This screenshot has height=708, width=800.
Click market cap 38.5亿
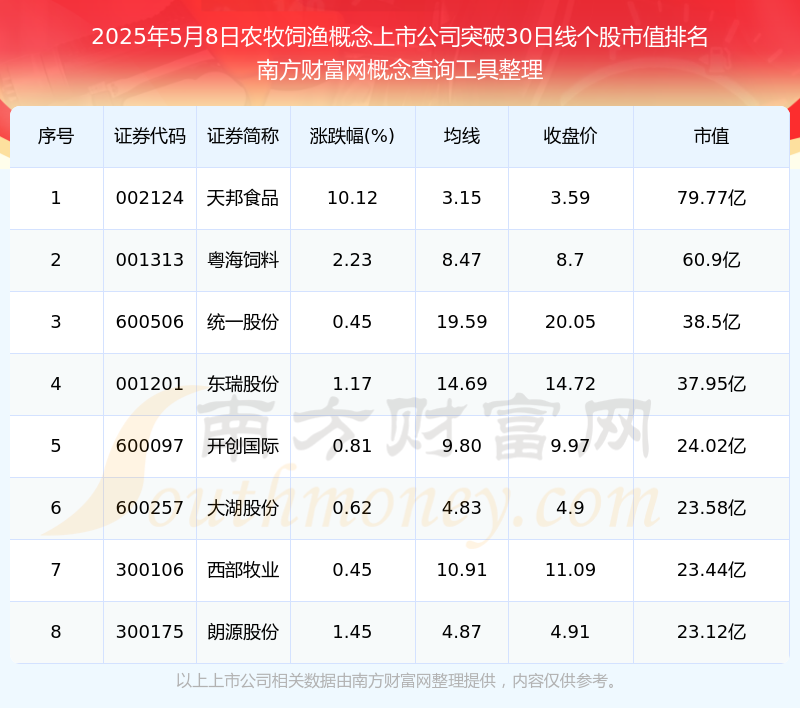tap(711, 322)
